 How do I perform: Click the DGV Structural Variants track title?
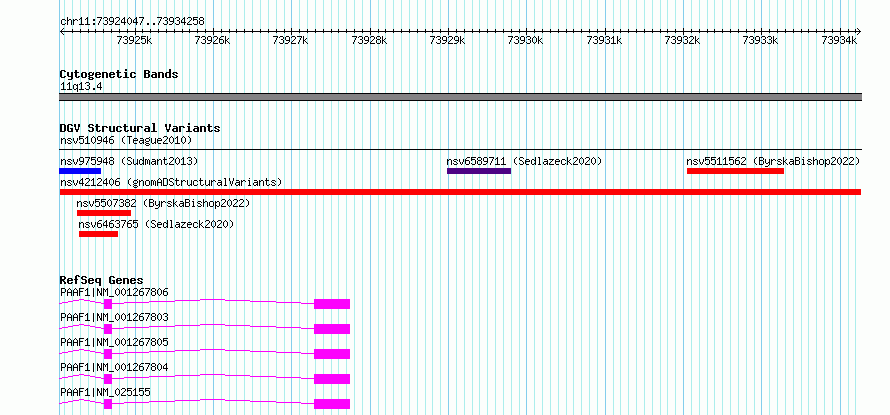point(140,128)
